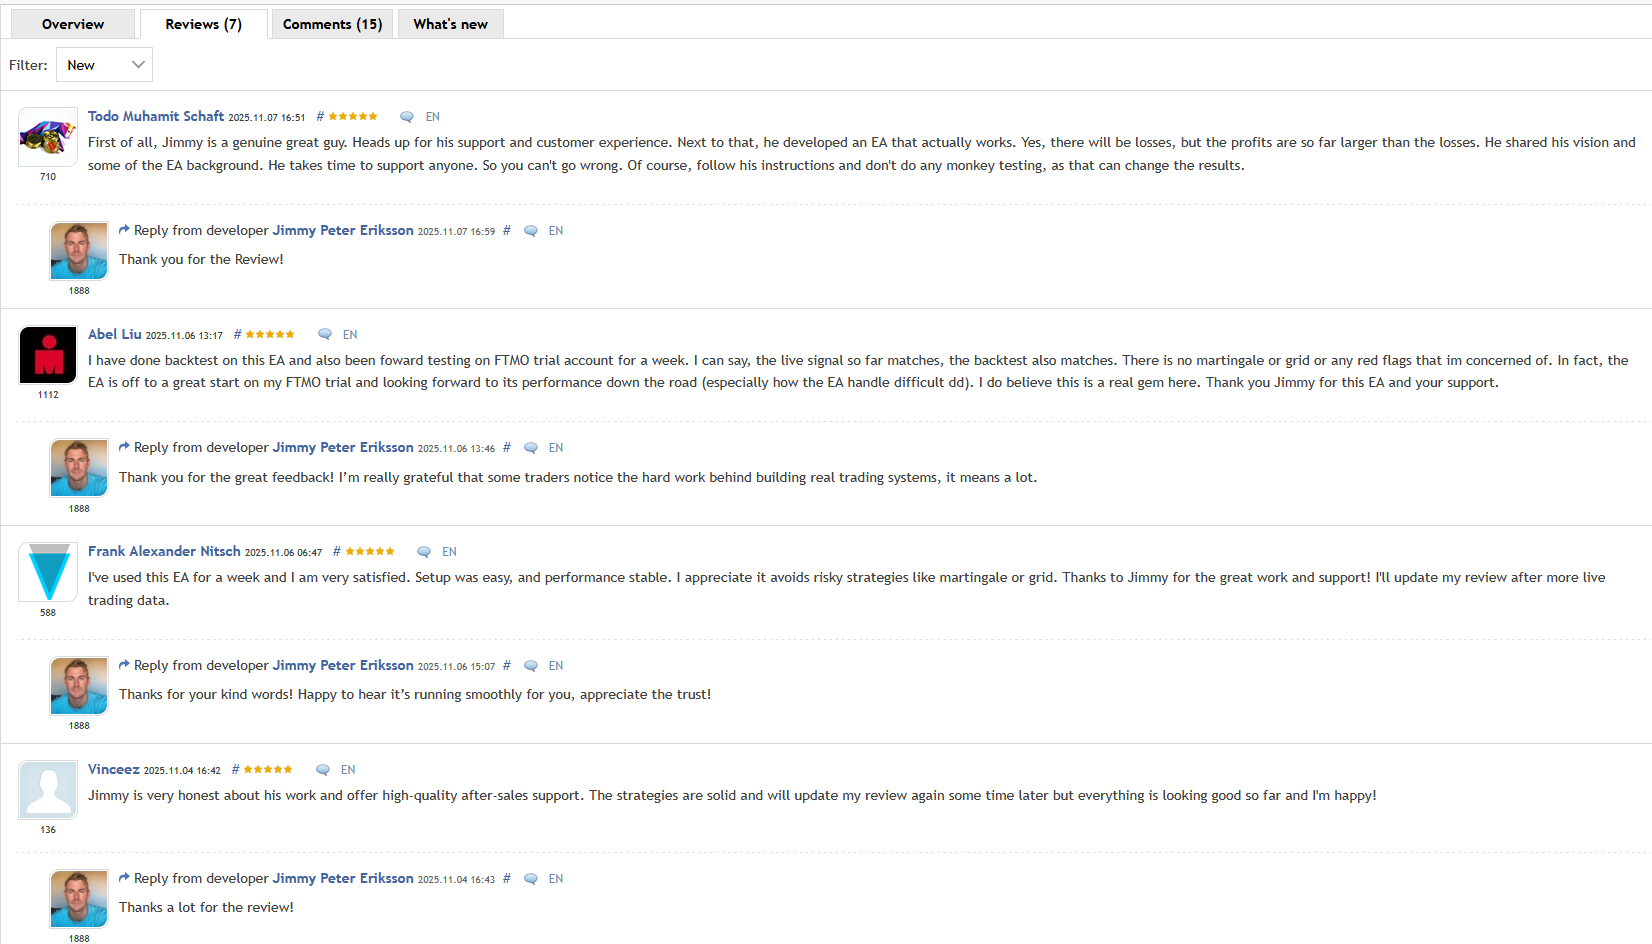This screenshot has height=944, width=1652.
Task: Click the speech bubble icon on Abel Liu's review
Action: point(323,334)
